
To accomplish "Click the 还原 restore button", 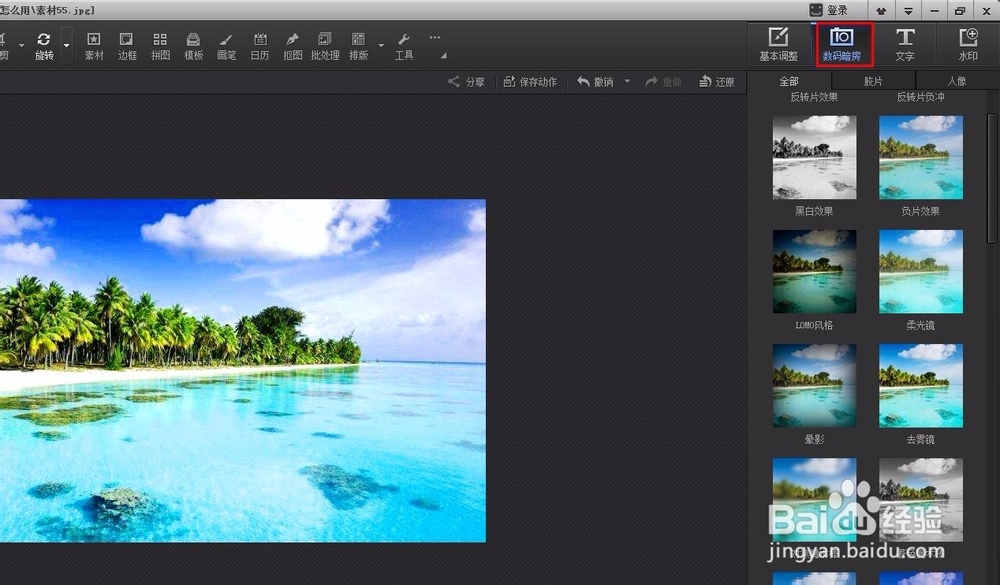I will (x=717, y=82).
